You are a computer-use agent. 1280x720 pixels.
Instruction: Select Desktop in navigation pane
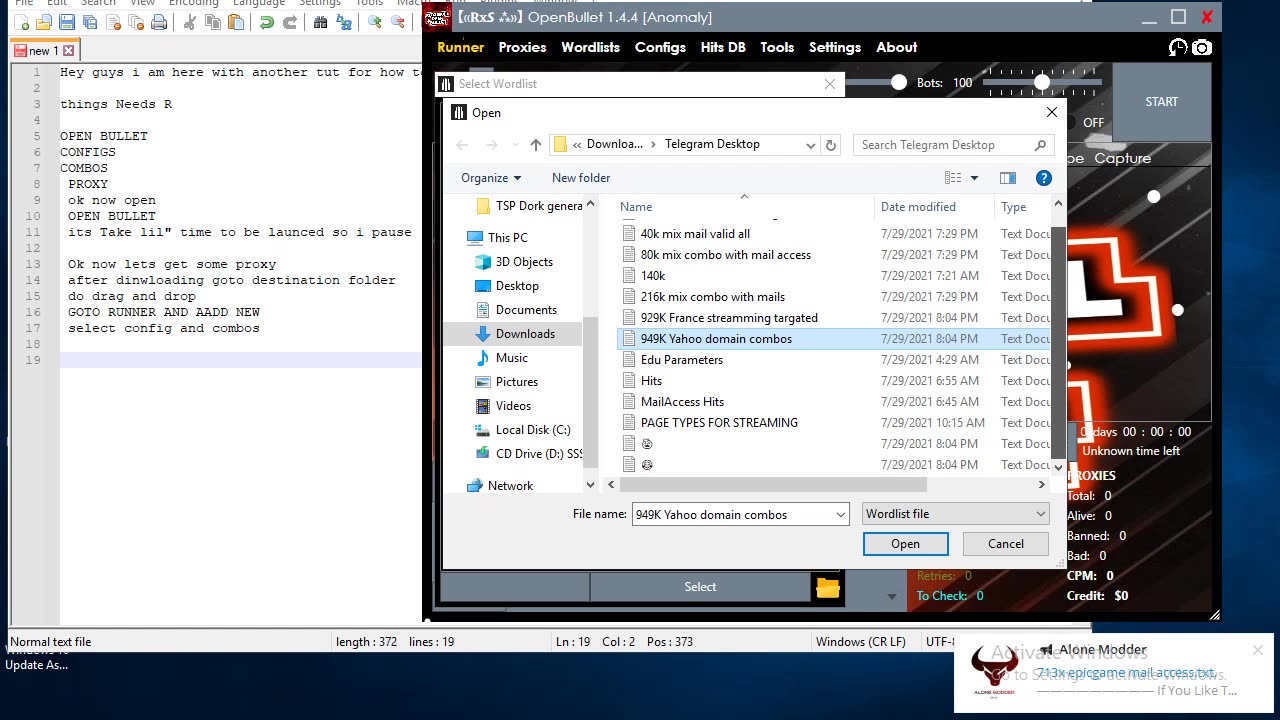click(517, 286)
